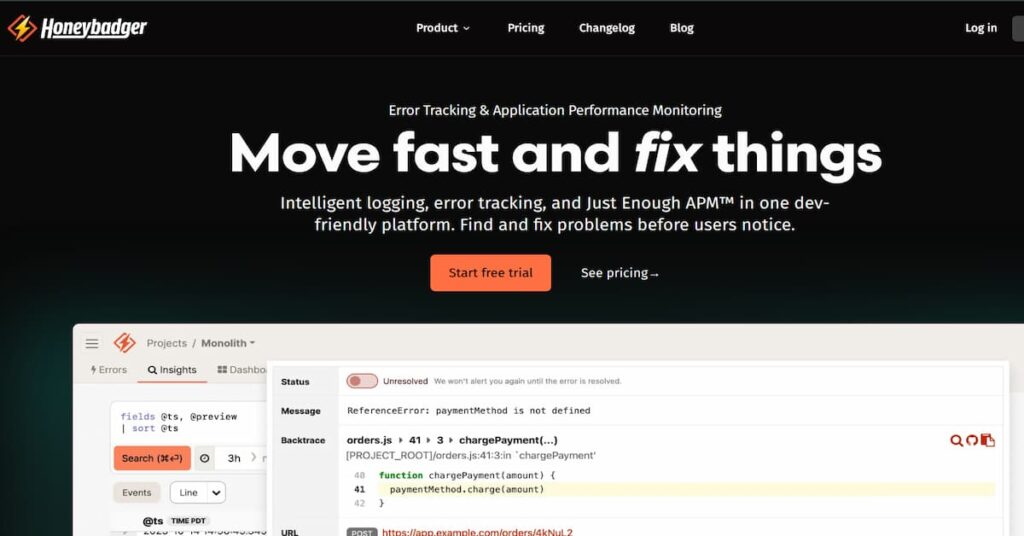Screen dimensions: 1024x536
Task: Open the Monolith project dropdown
Action: (x=228, y=343)
